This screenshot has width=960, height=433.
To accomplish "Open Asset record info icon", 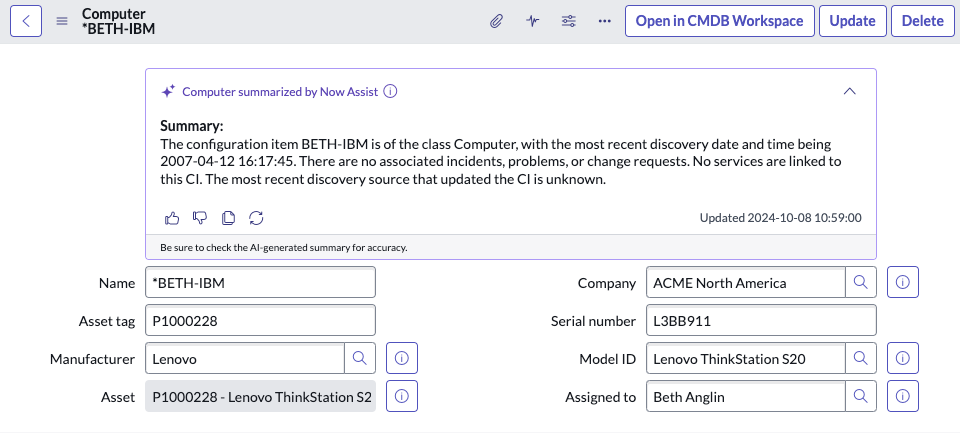I will tap(402, 396).
